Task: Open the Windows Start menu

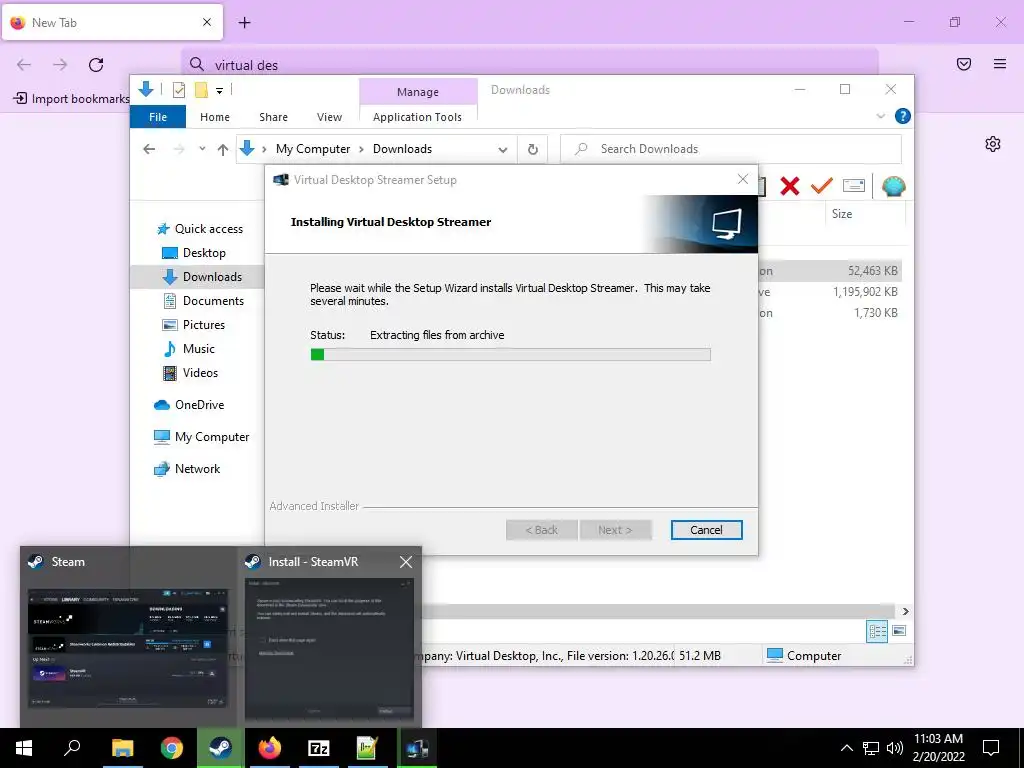Action: click(x=24, y=748)
